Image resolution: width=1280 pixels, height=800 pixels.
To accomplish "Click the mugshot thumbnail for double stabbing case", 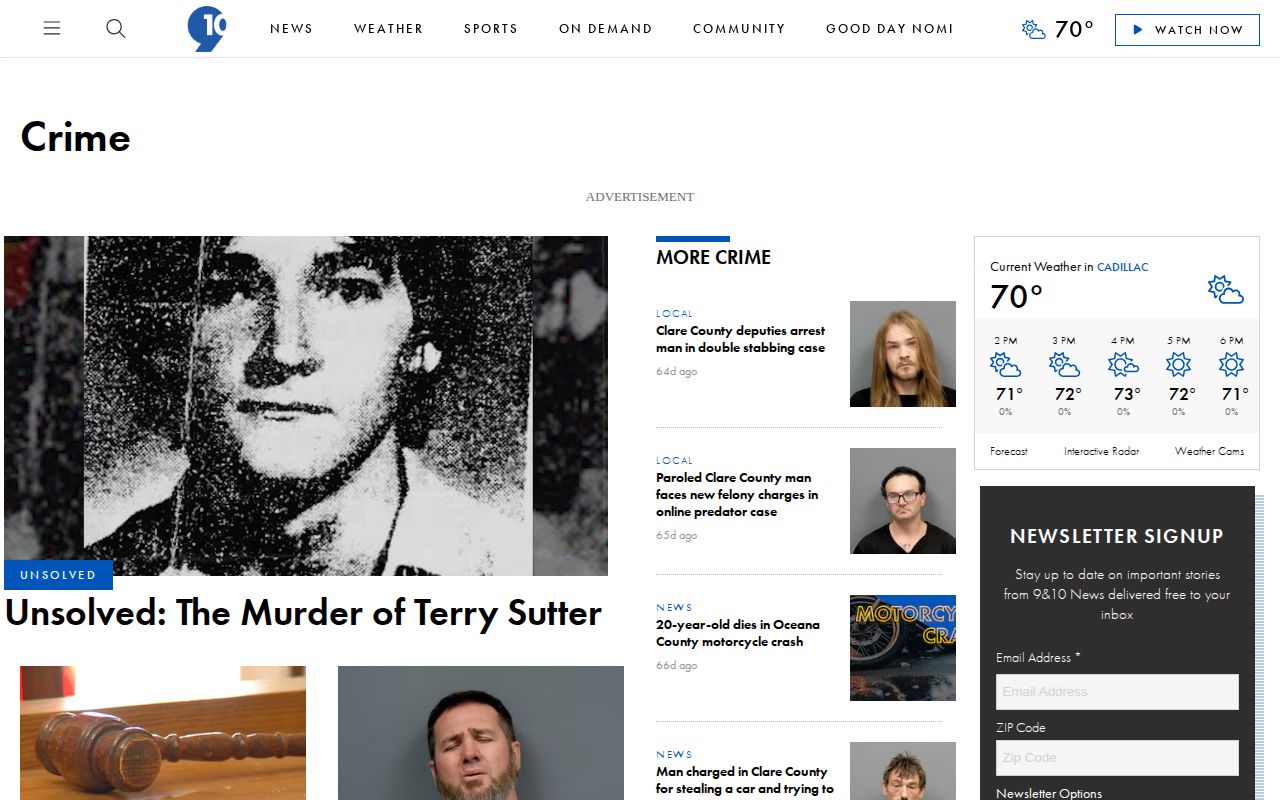I will [903, 354].
